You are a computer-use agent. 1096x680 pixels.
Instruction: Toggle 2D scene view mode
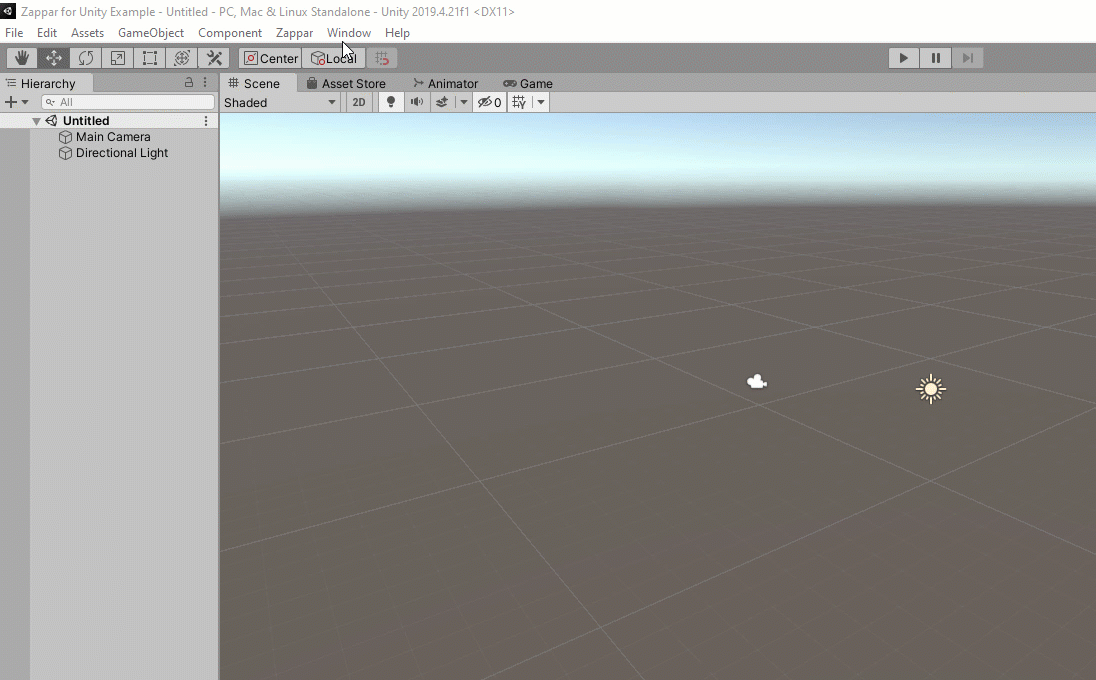(x=359, y=103)
